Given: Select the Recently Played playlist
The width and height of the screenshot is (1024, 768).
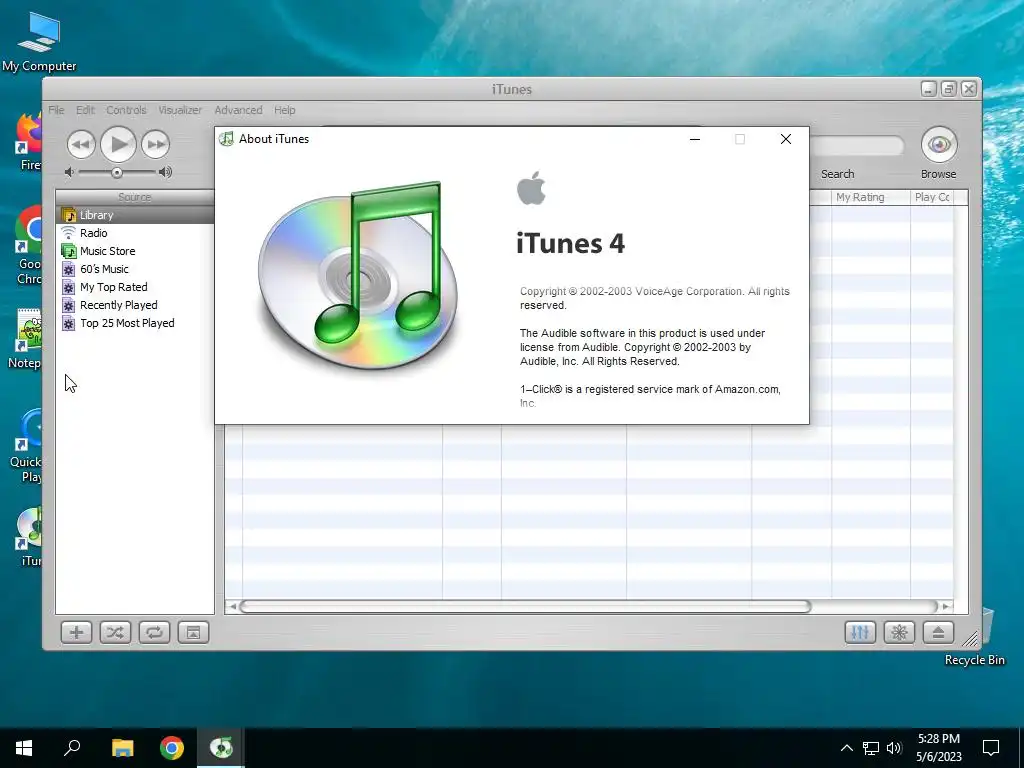Looking at the screenshot, I should point(135,305).
